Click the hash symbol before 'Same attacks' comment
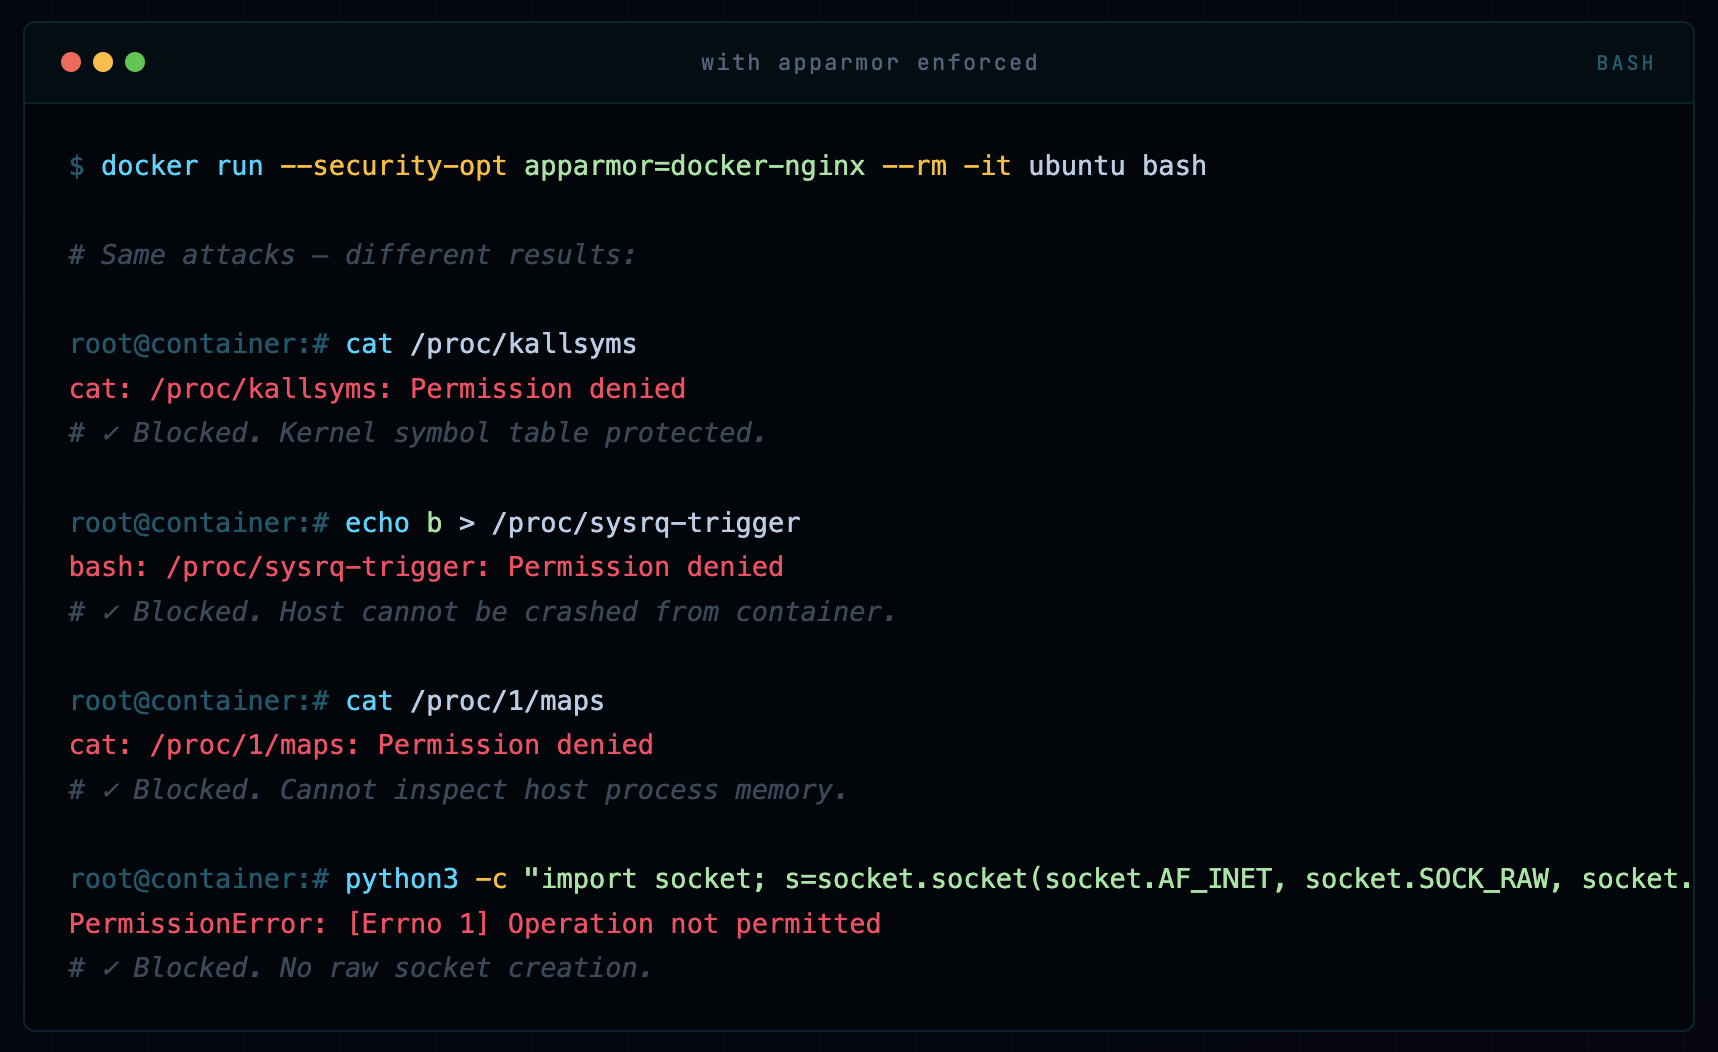Screen dimensions: 1718x1052 pos(76,254)
